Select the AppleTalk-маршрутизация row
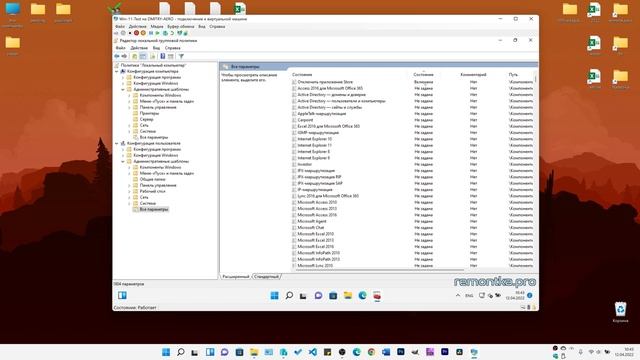This screenshot has height=360, width=640. pyautogui.click(x=322, y=113)
